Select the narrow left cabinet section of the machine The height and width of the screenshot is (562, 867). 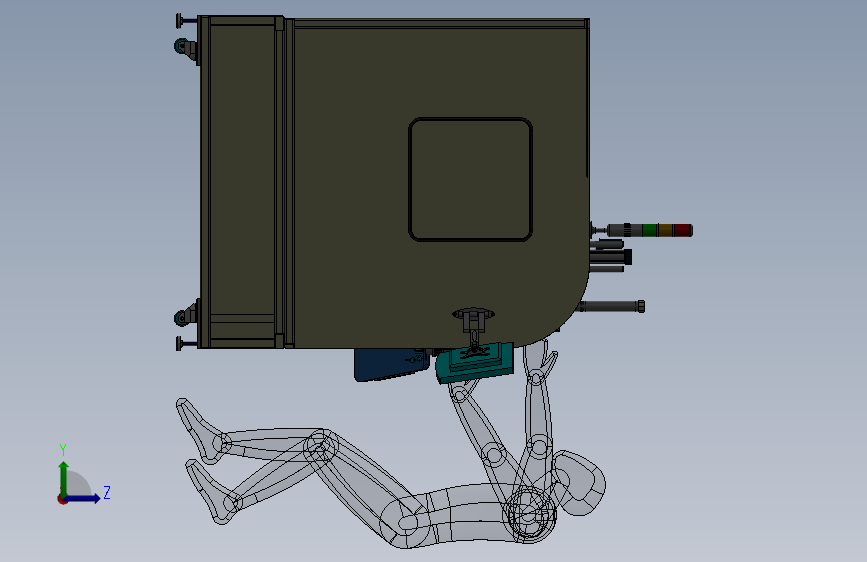242,182
